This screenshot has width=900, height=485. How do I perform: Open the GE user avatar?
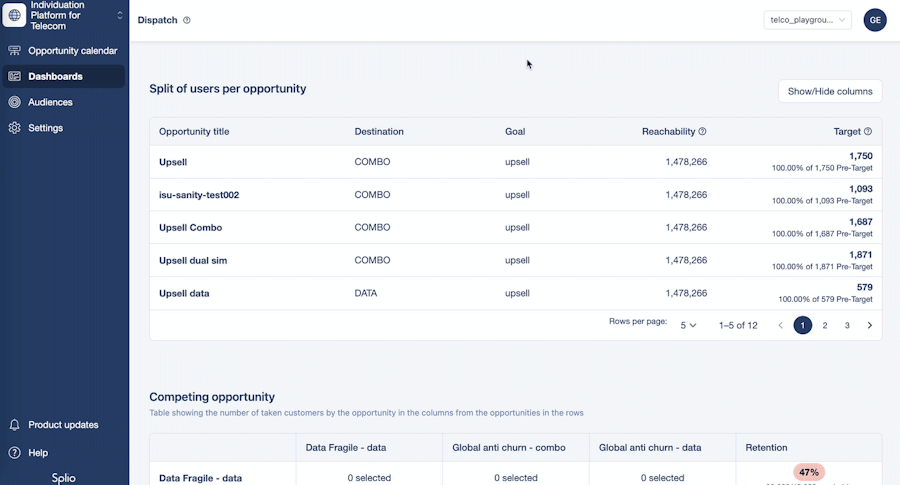(875, 20)
